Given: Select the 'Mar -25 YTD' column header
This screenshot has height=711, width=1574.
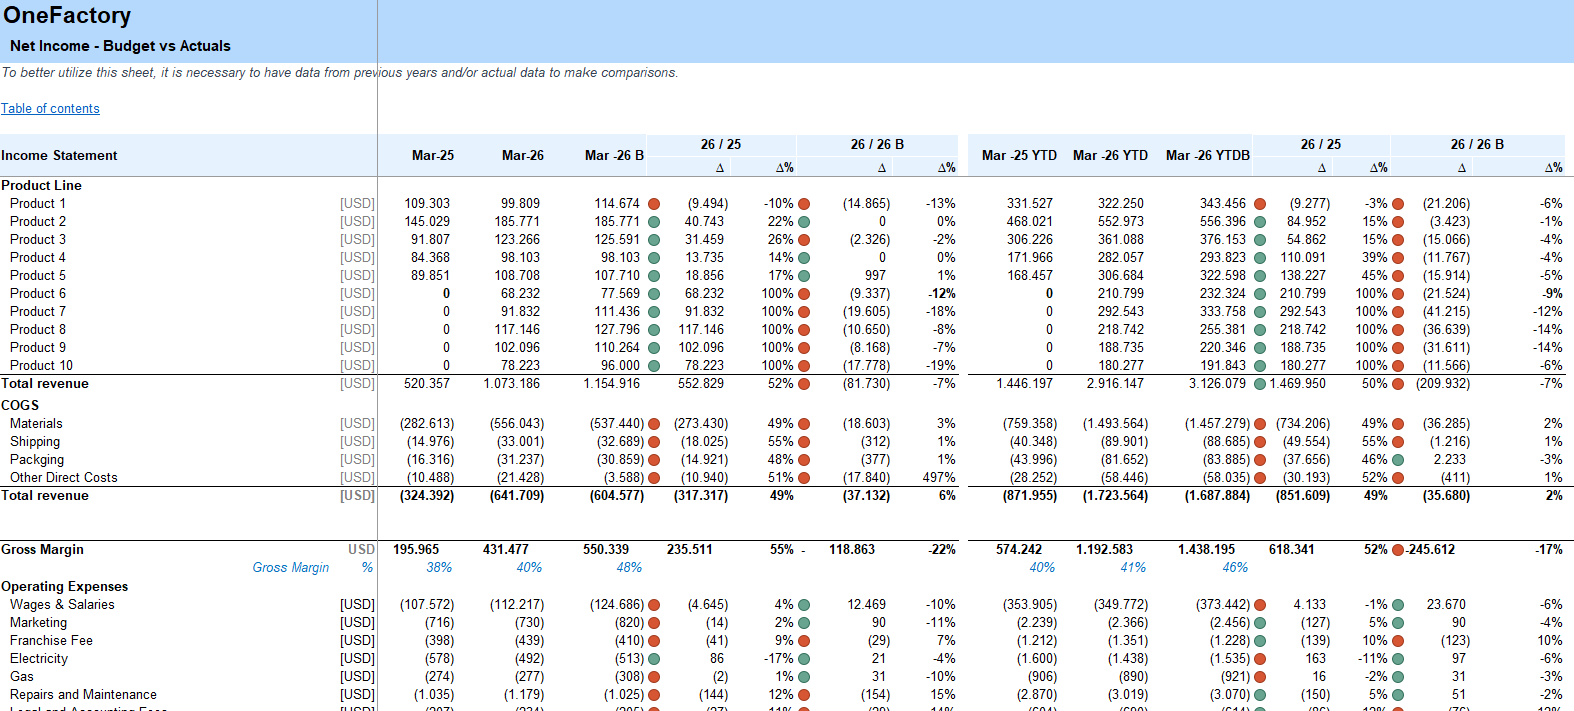Looking at the screenshot, I should [x=1019, y=155].
